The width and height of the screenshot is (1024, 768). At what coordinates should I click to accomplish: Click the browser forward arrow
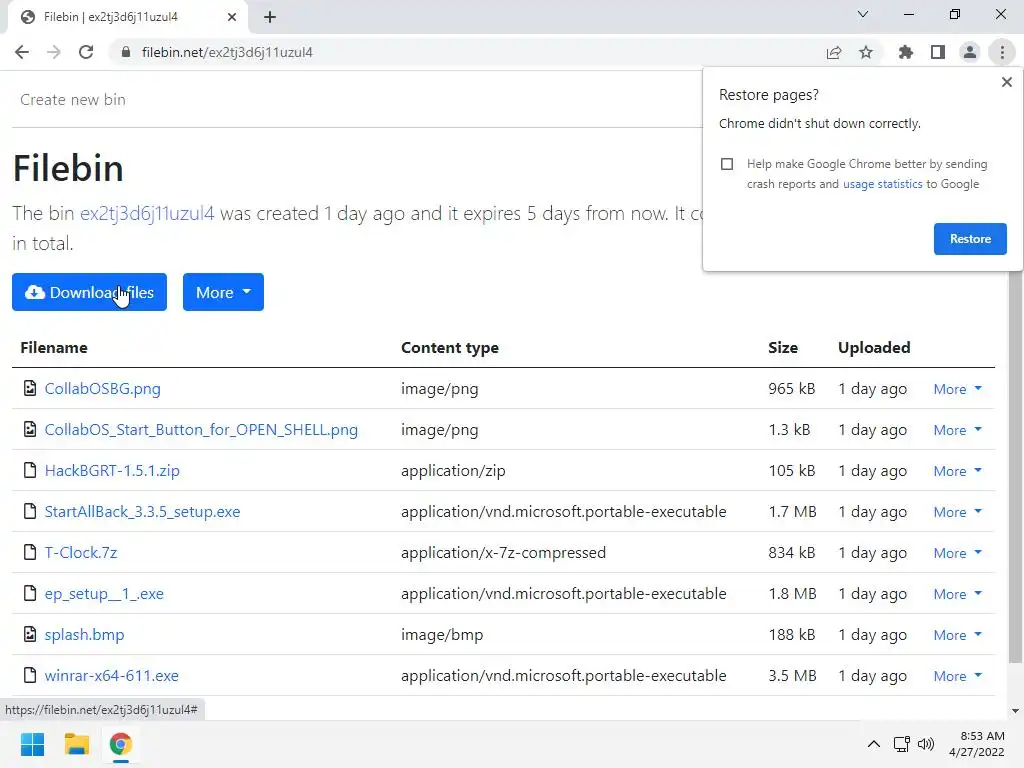[54, 52]
